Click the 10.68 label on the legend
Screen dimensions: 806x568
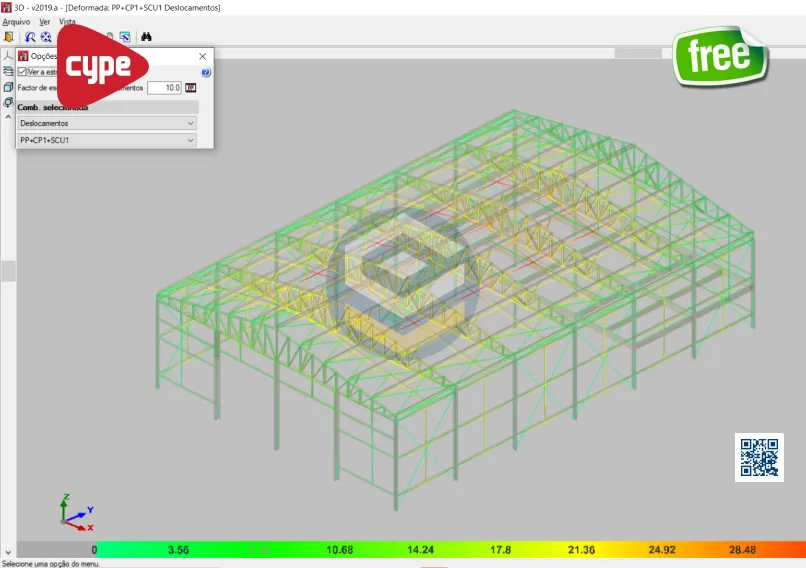[339, 550]
